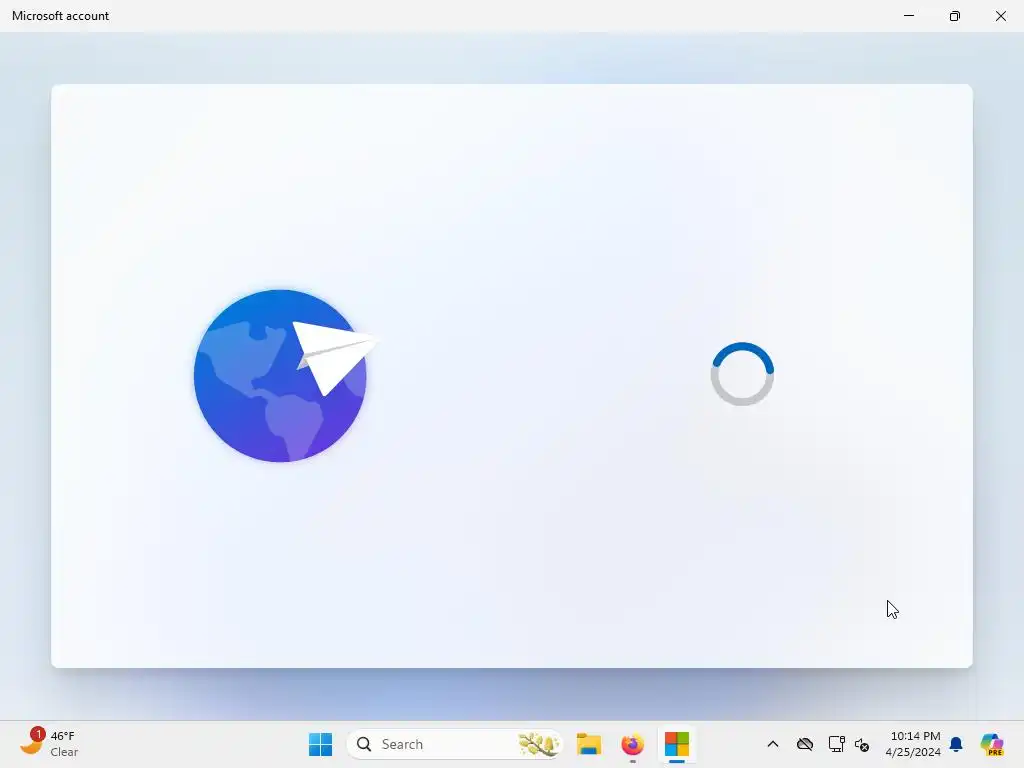Close the Microsoft account window
The width and height of the screenshot is (1024, 768).
pyautogui.click(x=1000, y=16)
